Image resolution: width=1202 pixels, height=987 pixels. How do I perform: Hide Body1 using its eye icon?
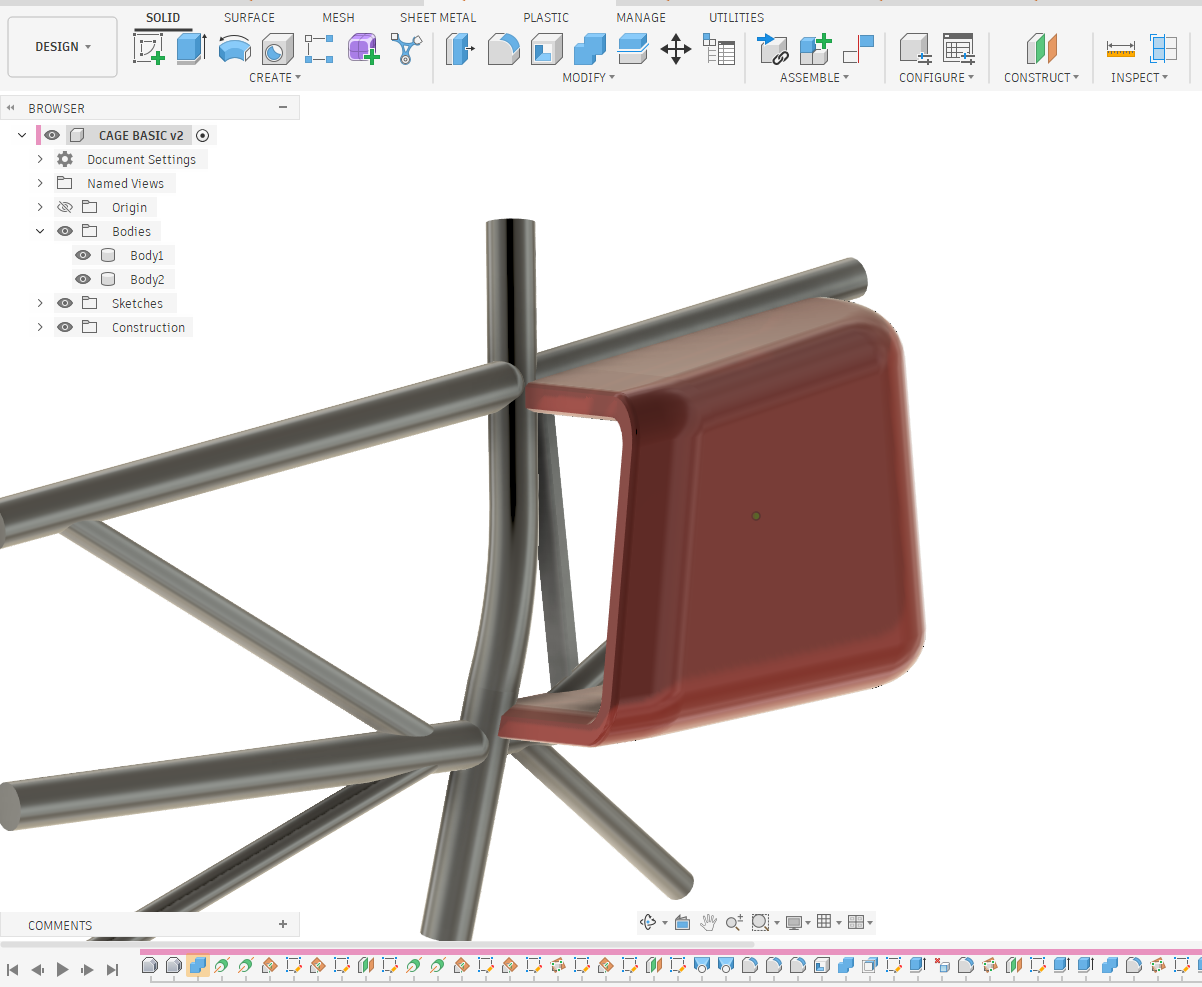tap(84, 255)
